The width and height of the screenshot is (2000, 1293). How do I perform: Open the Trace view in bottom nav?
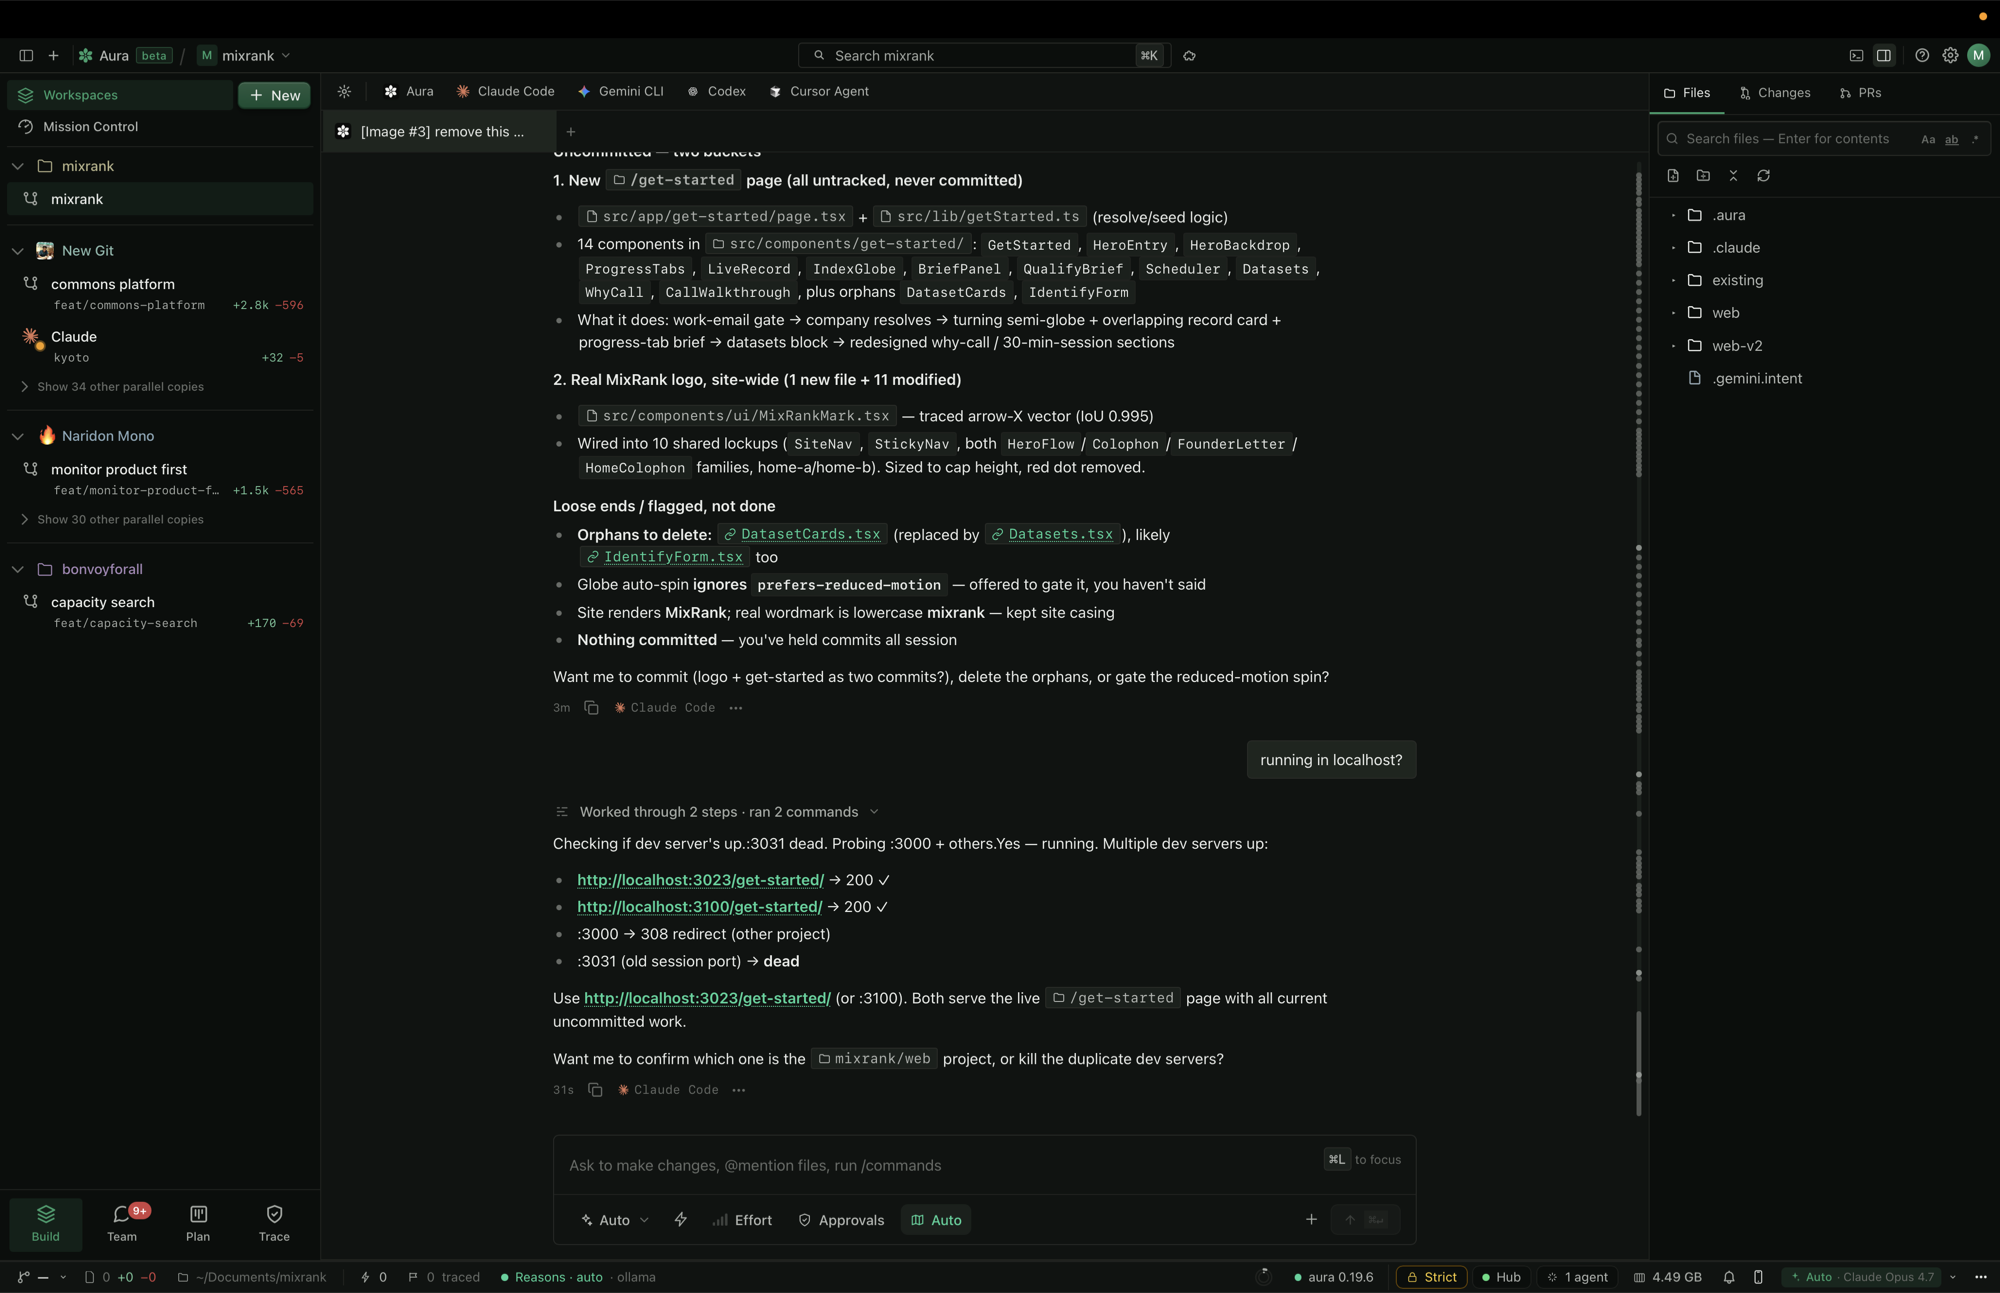274,1223
